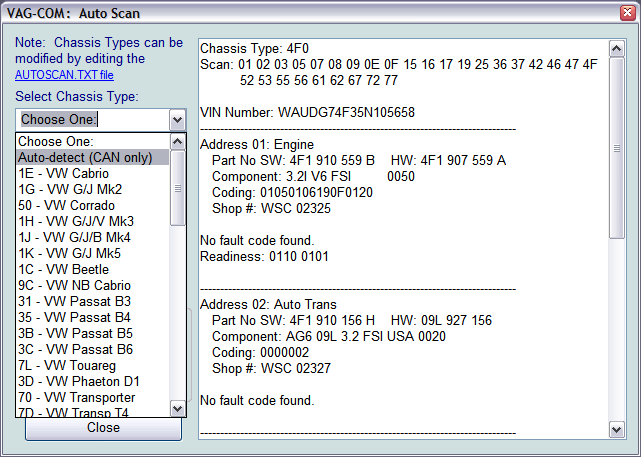The width and height of the screenshot is (641, 457).
Task: Click 'Shop #: WSC 02325' line
Action: (x=271, y=208)
